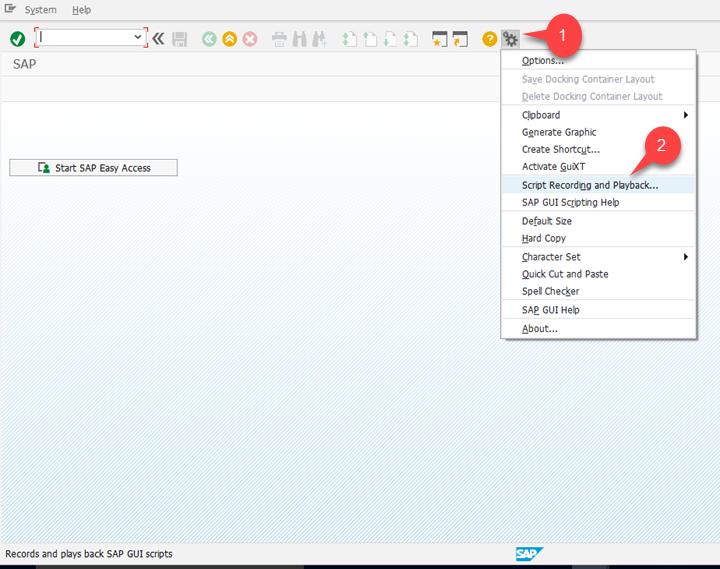The height and width of the screenshot is (569, 720).
Task: Go to Previous Page icon
Action: pyautogui.click(x=370, y=39)
